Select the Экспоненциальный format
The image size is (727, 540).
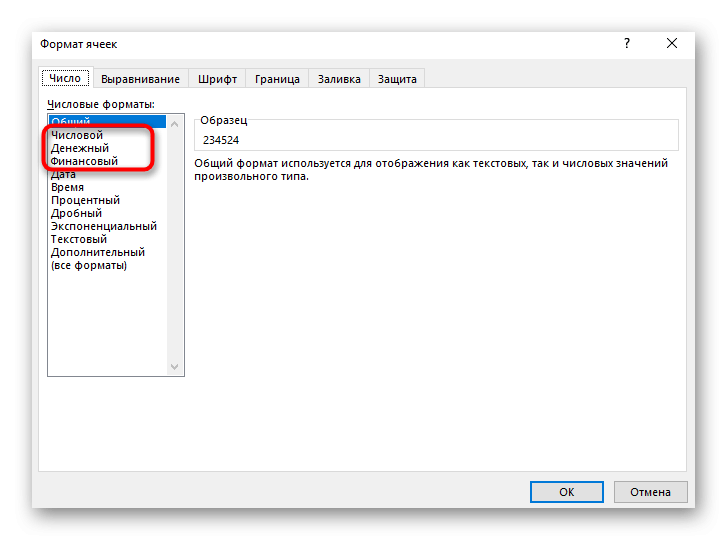point(107,226)
